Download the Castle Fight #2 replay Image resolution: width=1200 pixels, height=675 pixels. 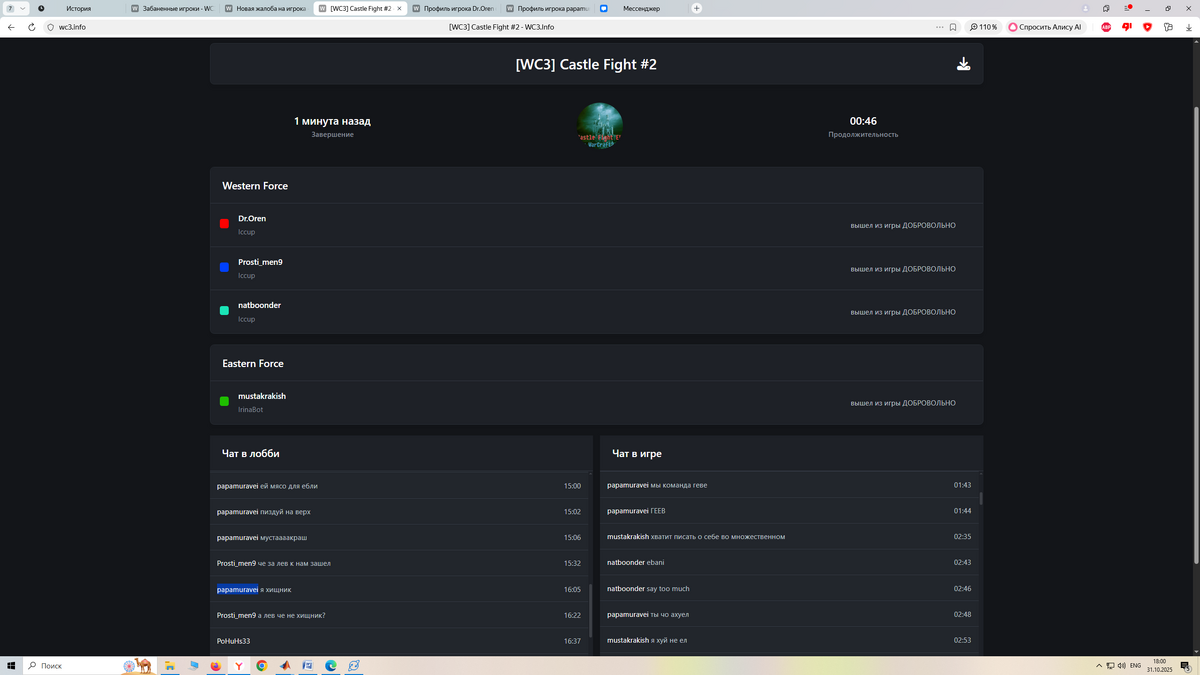[x=963, y=64]
